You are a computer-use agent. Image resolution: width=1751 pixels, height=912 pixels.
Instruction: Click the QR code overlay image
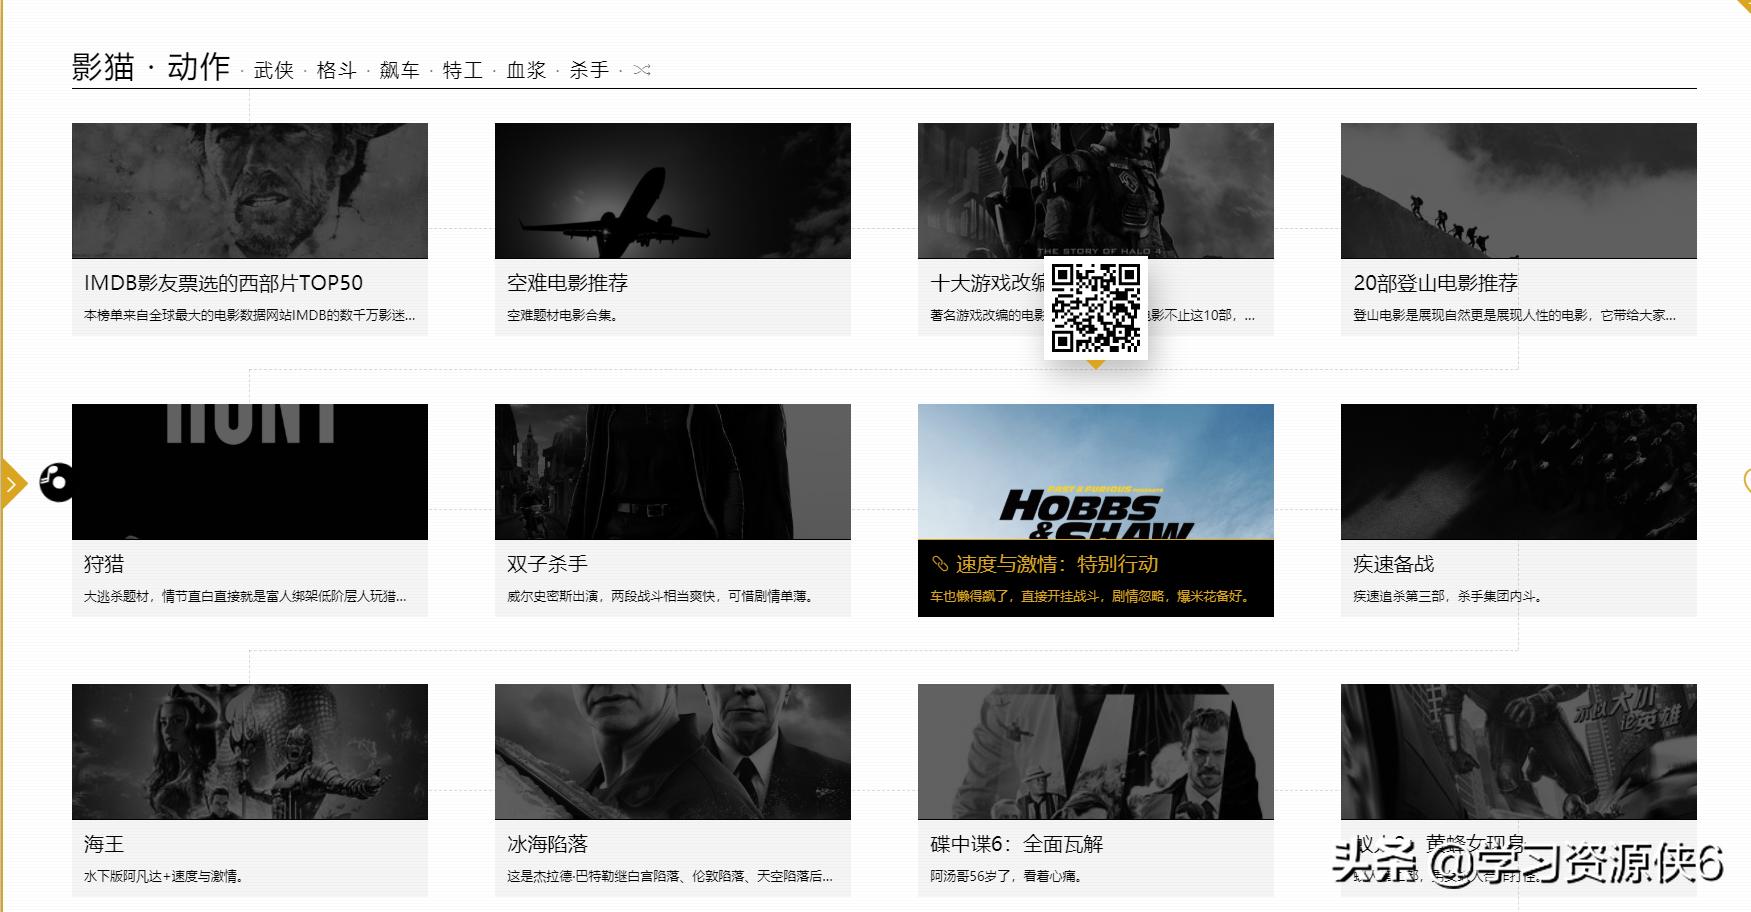[x=1097, y=310]
